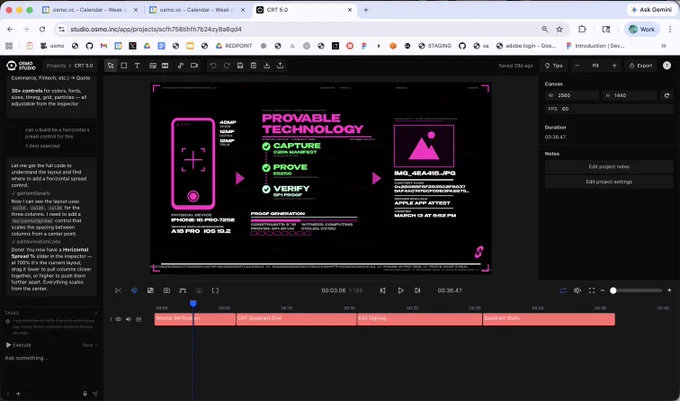Image resolution: width=680 pixels, height=401 pixels.
Task: Toggle the blue keyframe diamond tool
Action: (134, 290)
